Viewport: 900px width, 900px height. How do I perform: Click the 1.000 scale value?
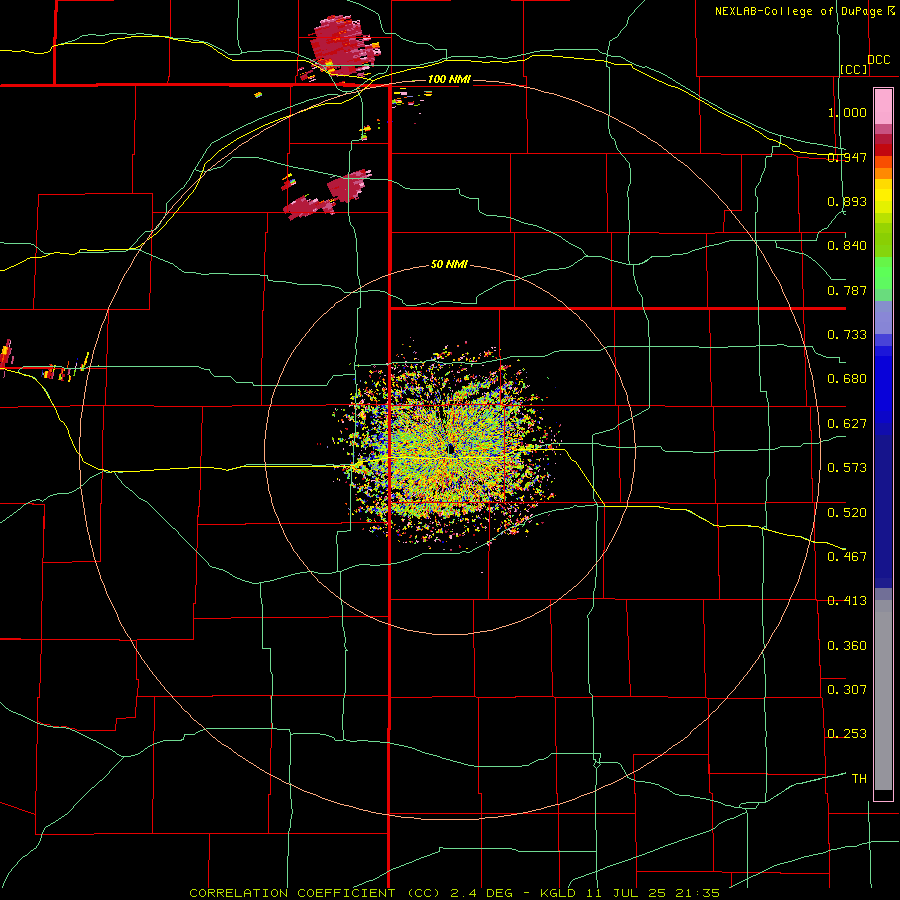pyautogui.click(x=847, y=112)
